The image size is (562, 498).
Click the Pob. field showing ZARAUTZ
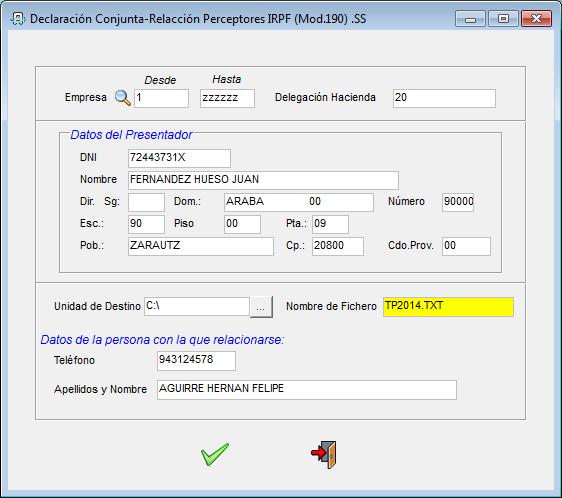pyautogui.click(x=201, y=246)
